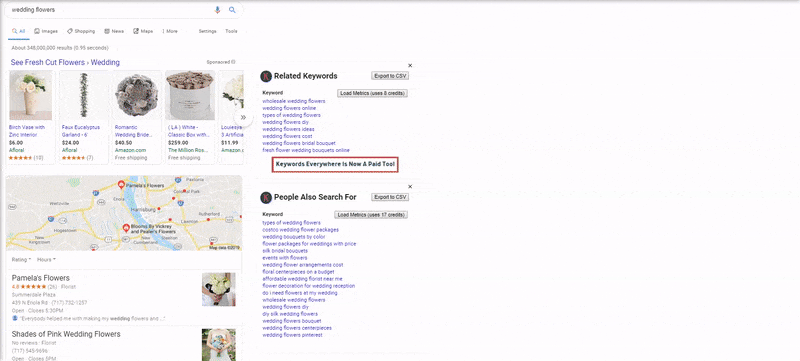Click 'wedding flowers pinterest' keyword

point(292,335)
